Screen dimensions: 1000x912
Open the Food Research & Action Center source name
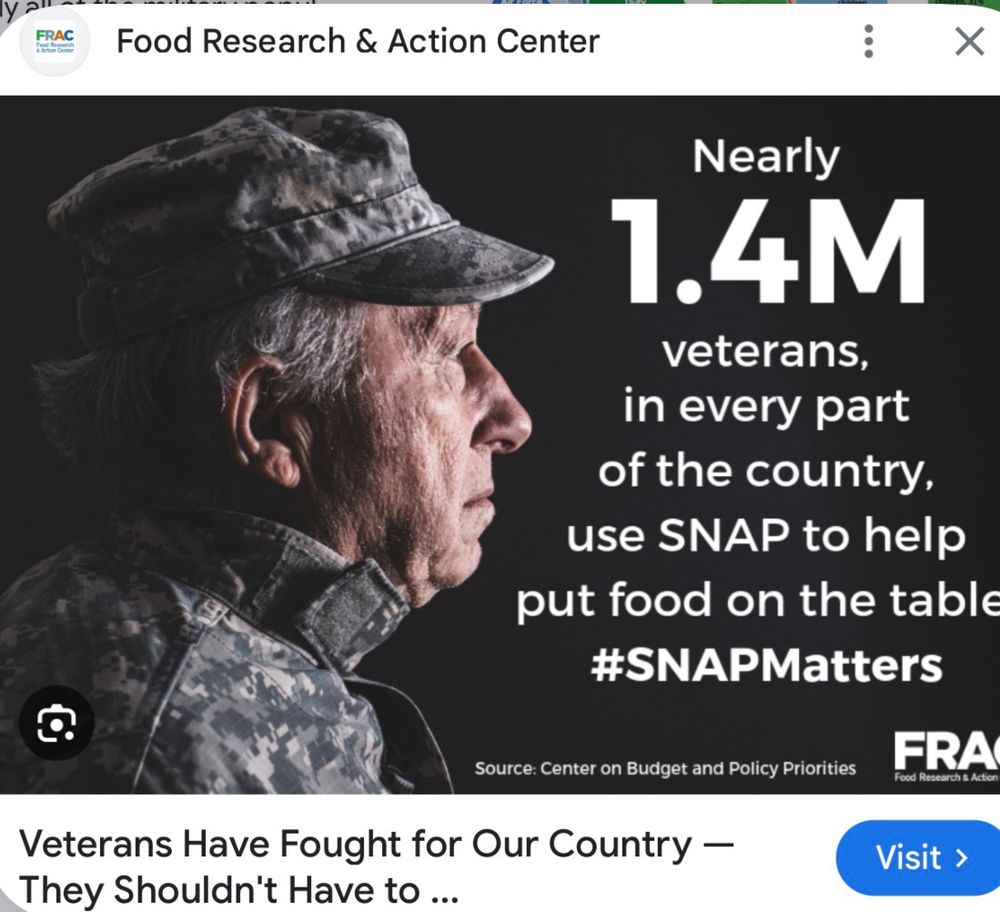click(358, 41)
